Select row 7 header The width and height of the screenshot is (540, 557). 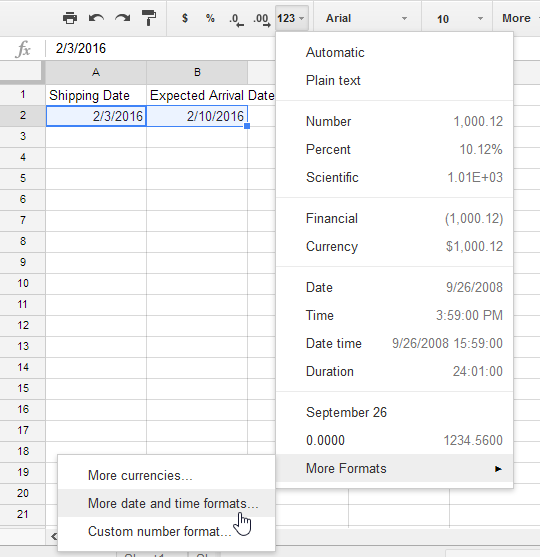coord(23,221)
